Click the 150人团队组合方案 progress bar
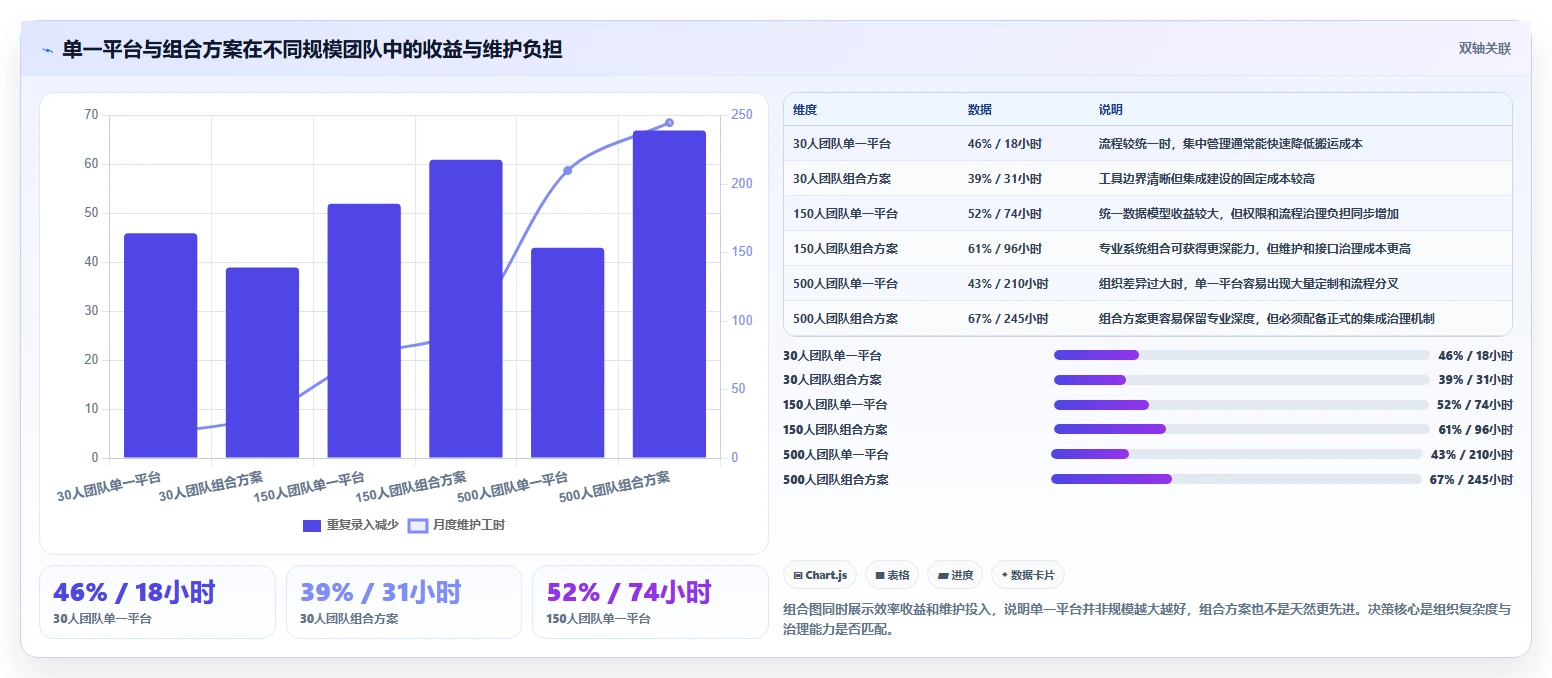Viewport: 1552px width, 678px height. (x=1241, y=430)
